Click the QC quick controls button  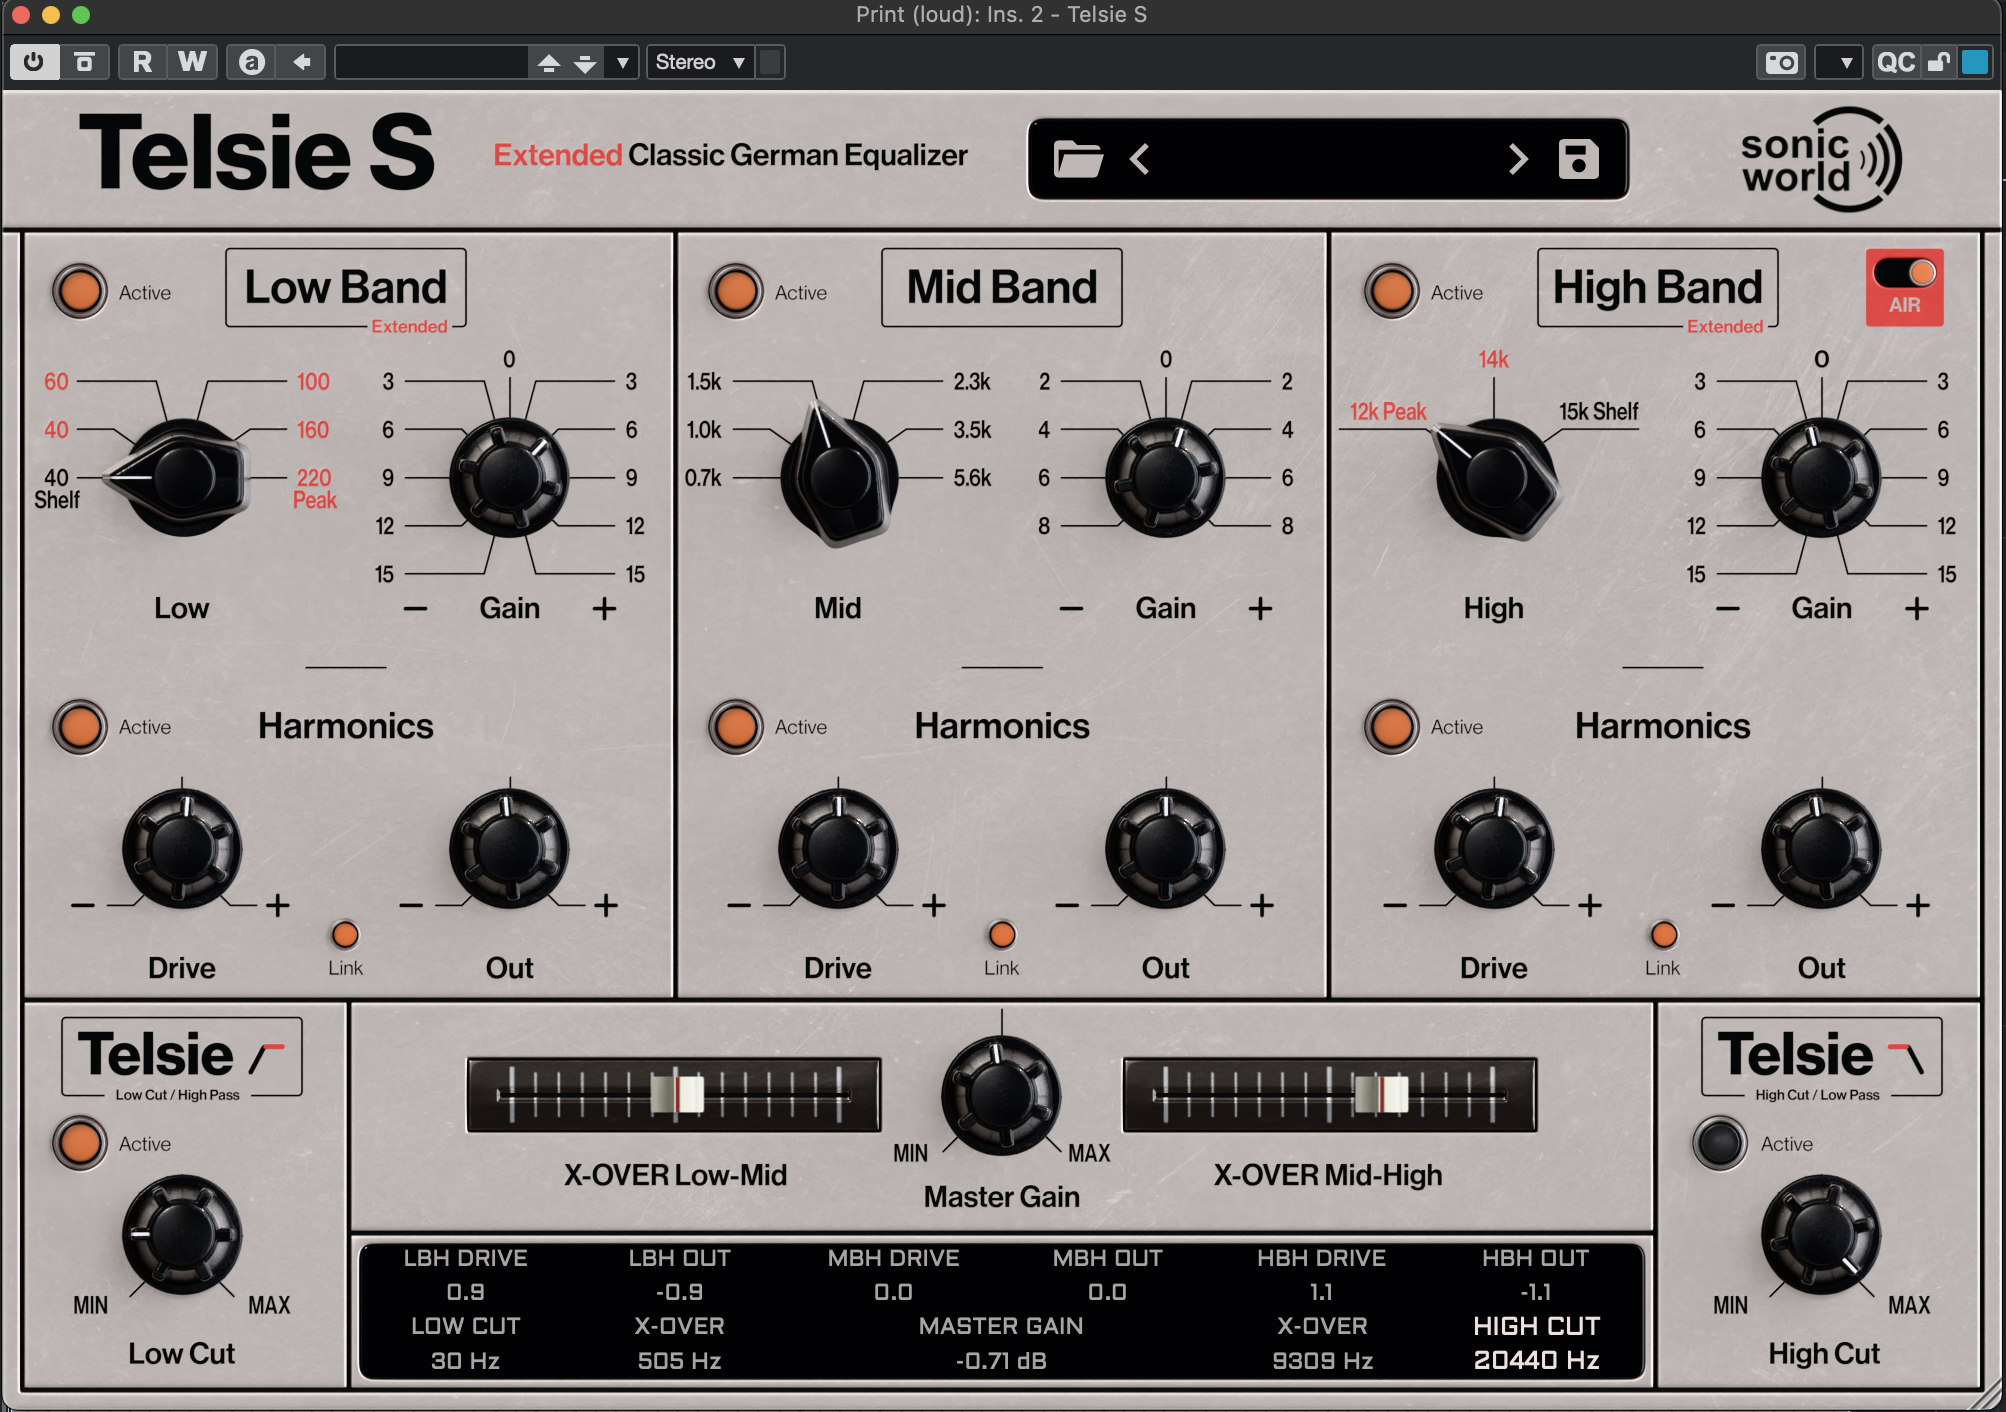click(1895, 63)
